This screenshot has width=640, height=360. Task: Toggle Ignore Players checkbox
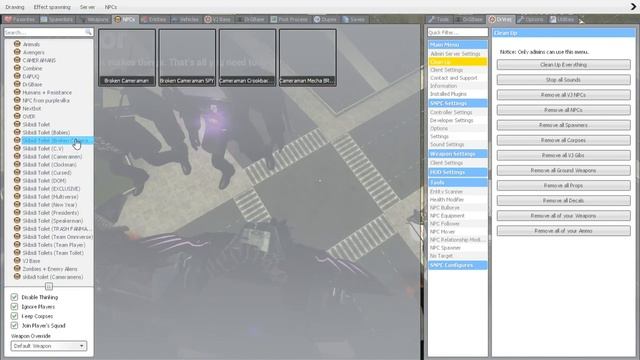click(x=14, y=306)
